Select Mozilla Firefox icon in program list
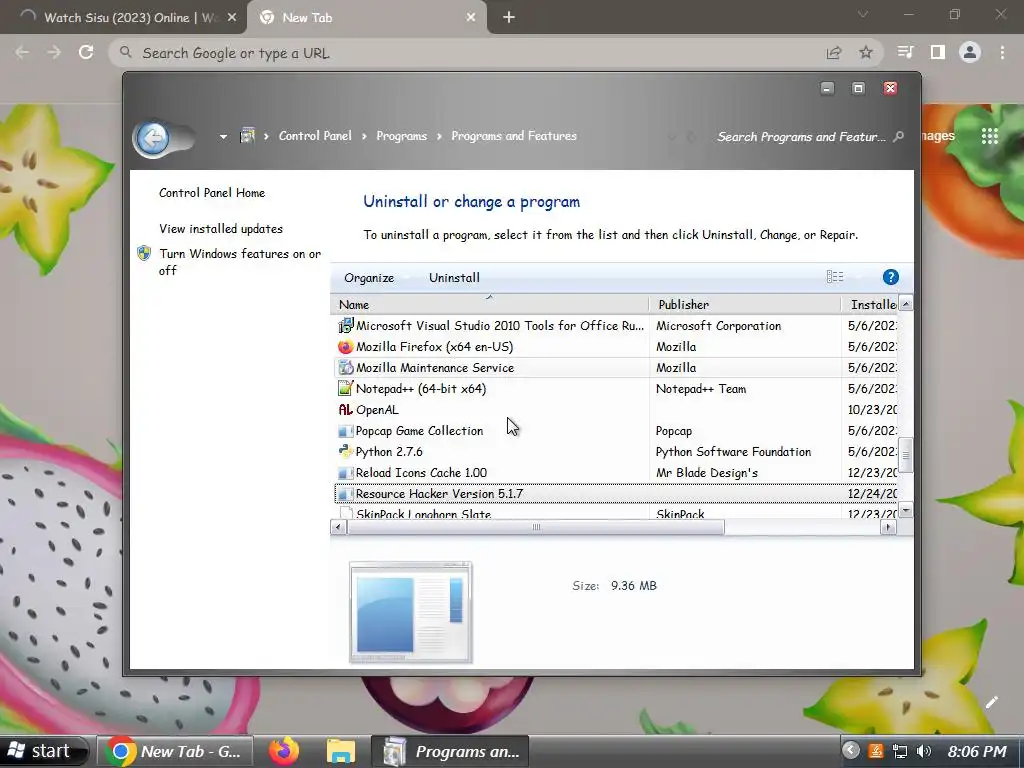This screenshot has height=768, width=1024. click(x=345, y=347)
